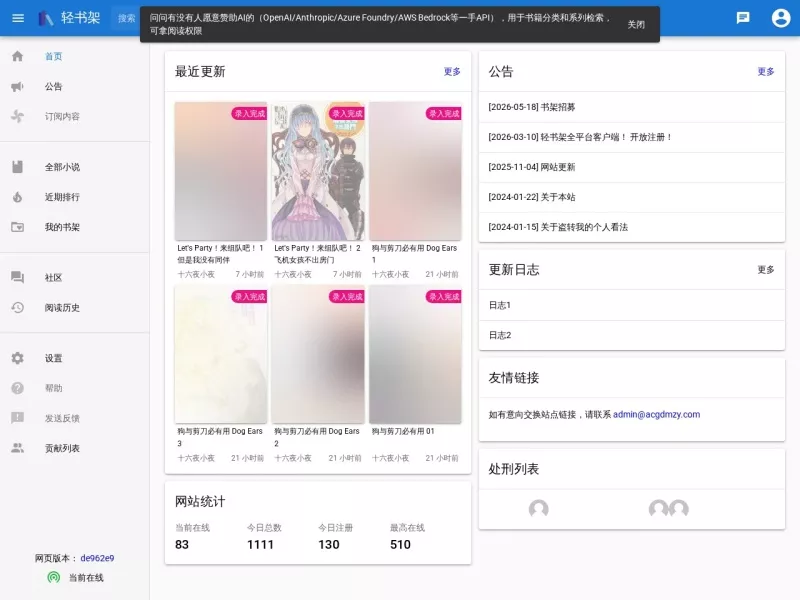The image size is (800, 600).
Task: Click the title 狗与剪刀必有用 01
Action: point(403,431)
